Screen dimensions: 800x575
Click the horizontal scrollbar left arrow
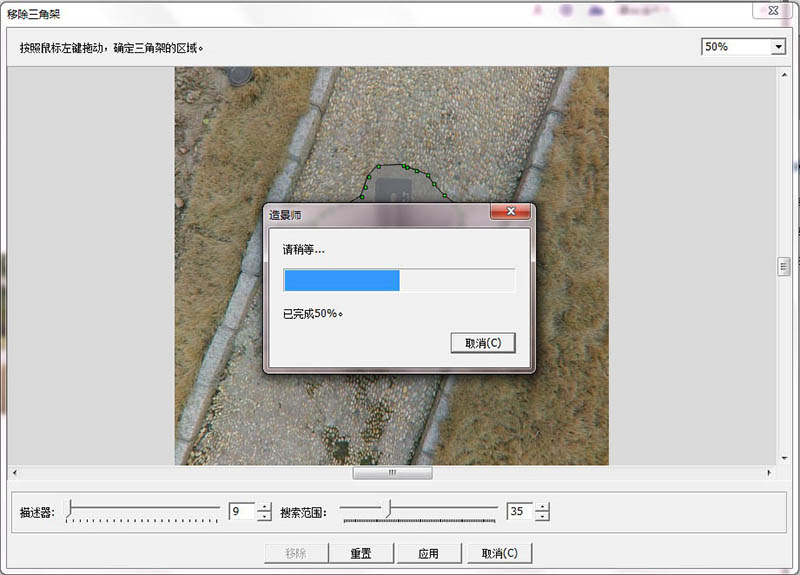(x=15, y=472)
